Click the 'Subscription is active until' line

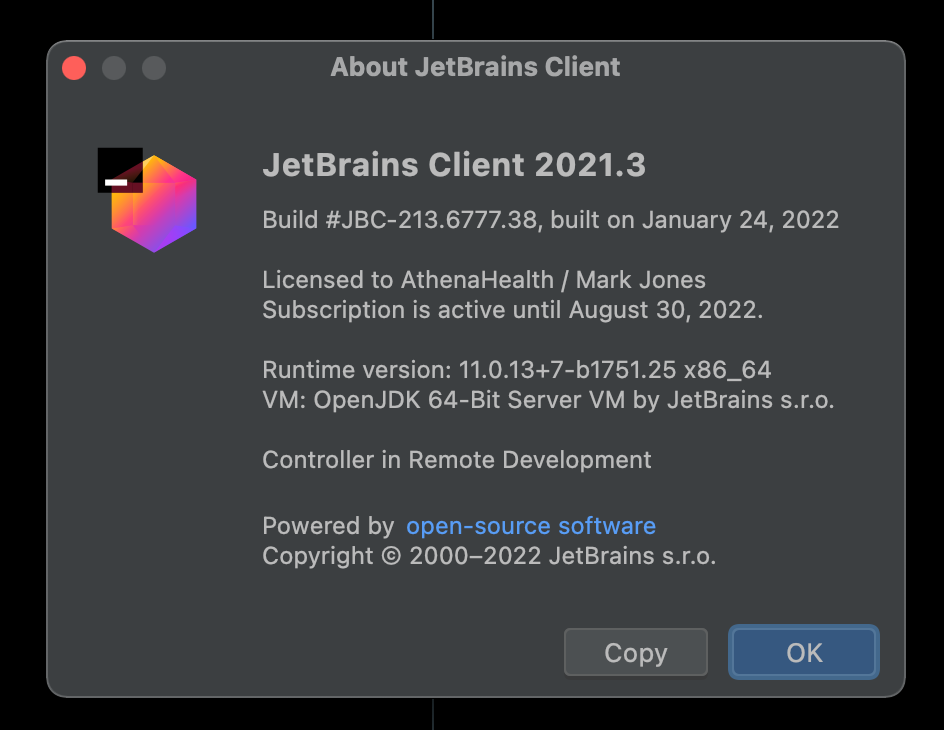tap(512, 310)
